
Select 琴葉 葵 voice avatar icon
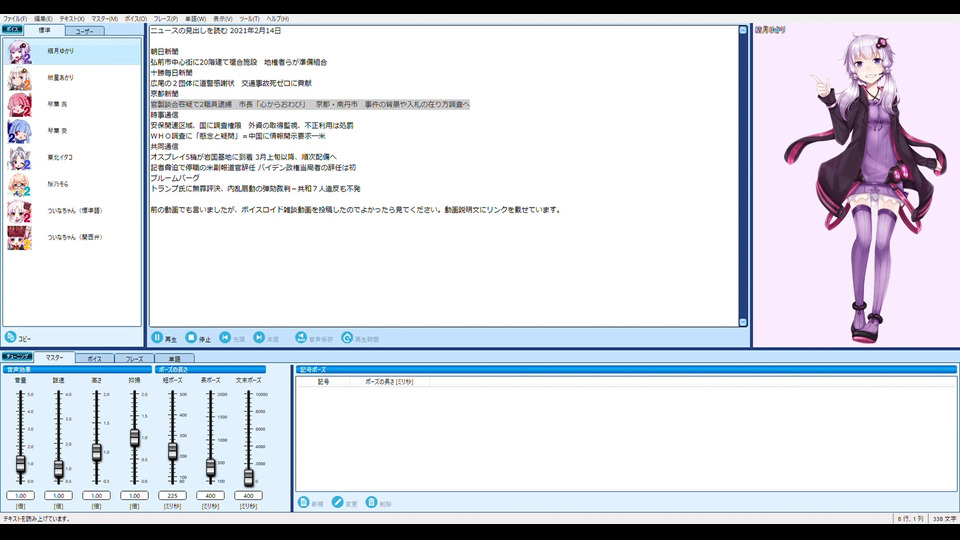click(x=20, y=132)
